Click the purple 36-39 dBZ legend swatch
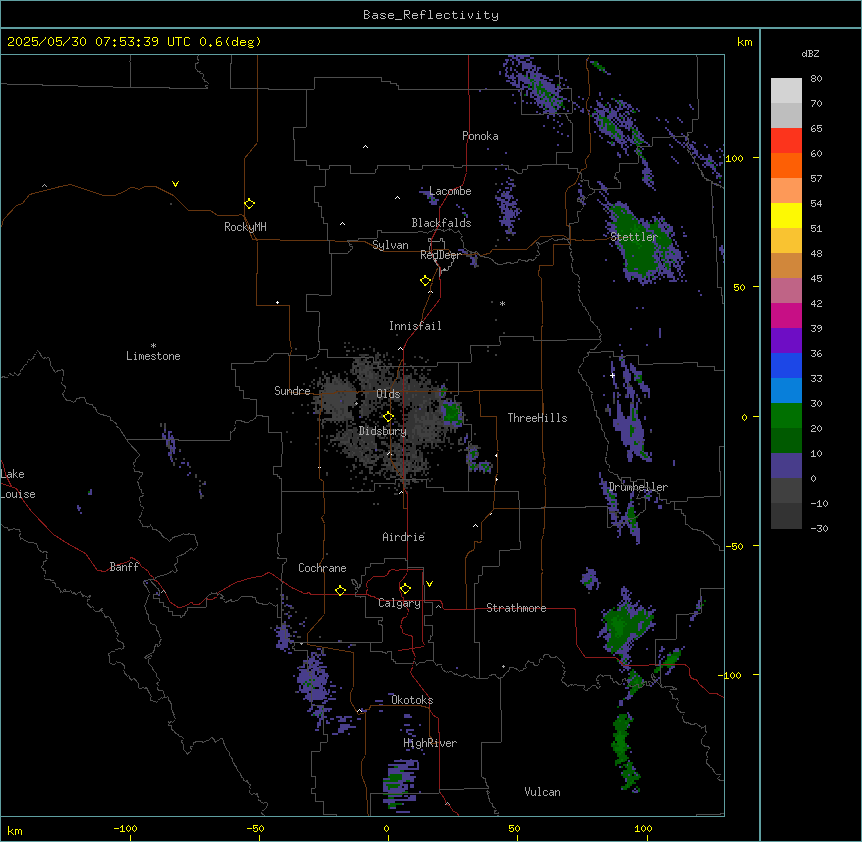 pyautogui.click(x=786, y=341)
